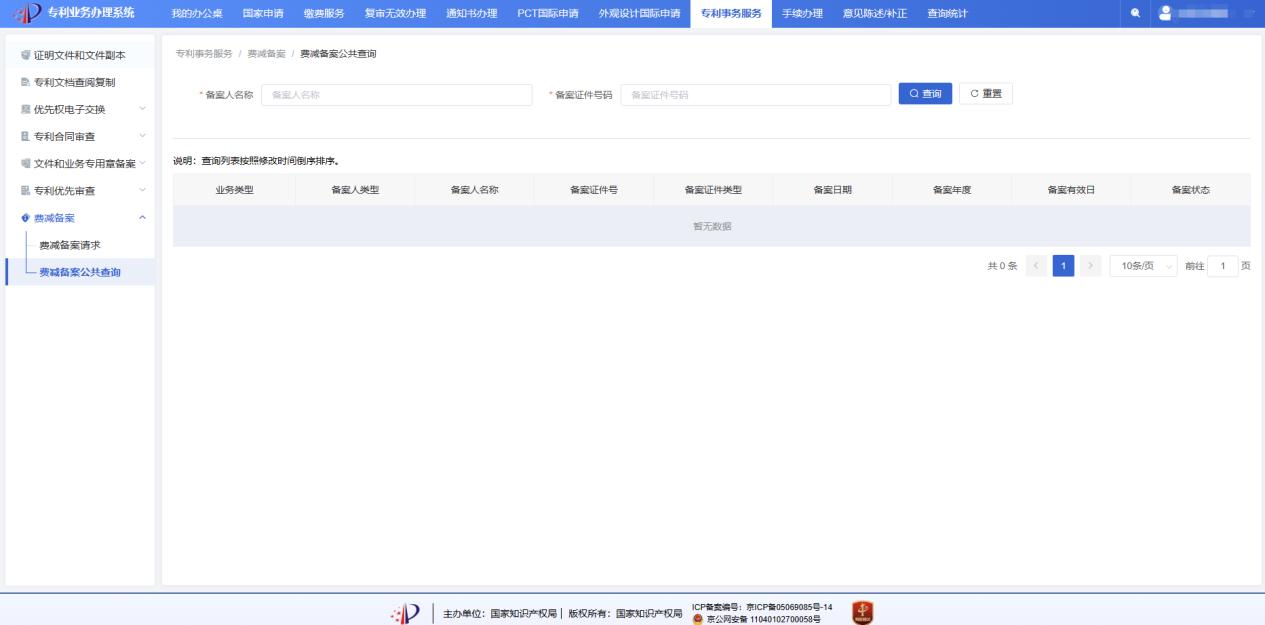This screenshot has height=625, width=1265.
Task: Click the icon beside 证明文件和文件副本
Action: [25, 53]
